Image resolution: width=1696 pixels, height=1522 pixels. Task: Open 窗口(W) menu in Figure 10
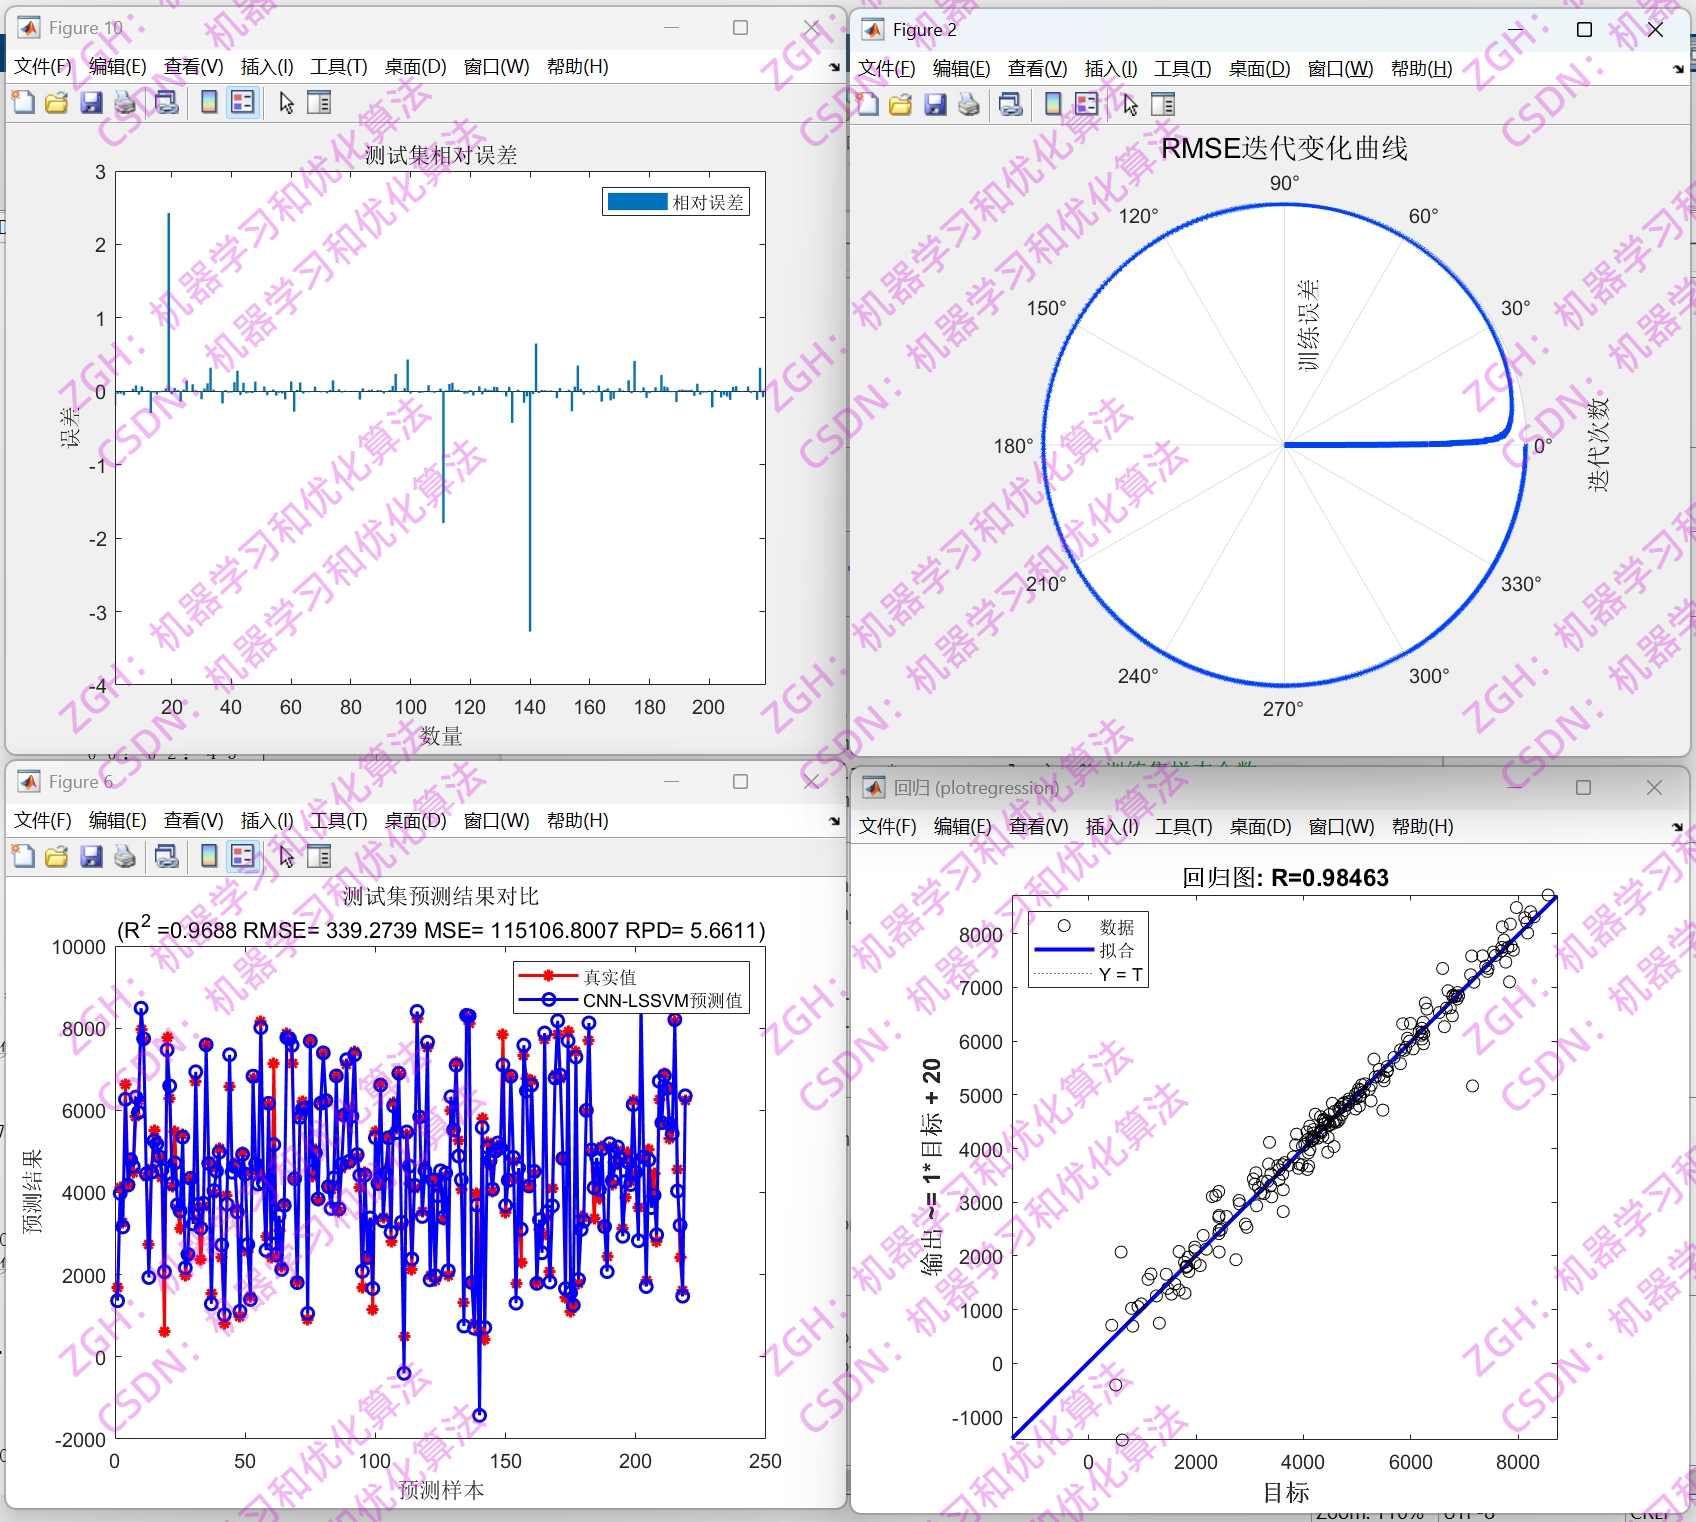pos(497,66)
